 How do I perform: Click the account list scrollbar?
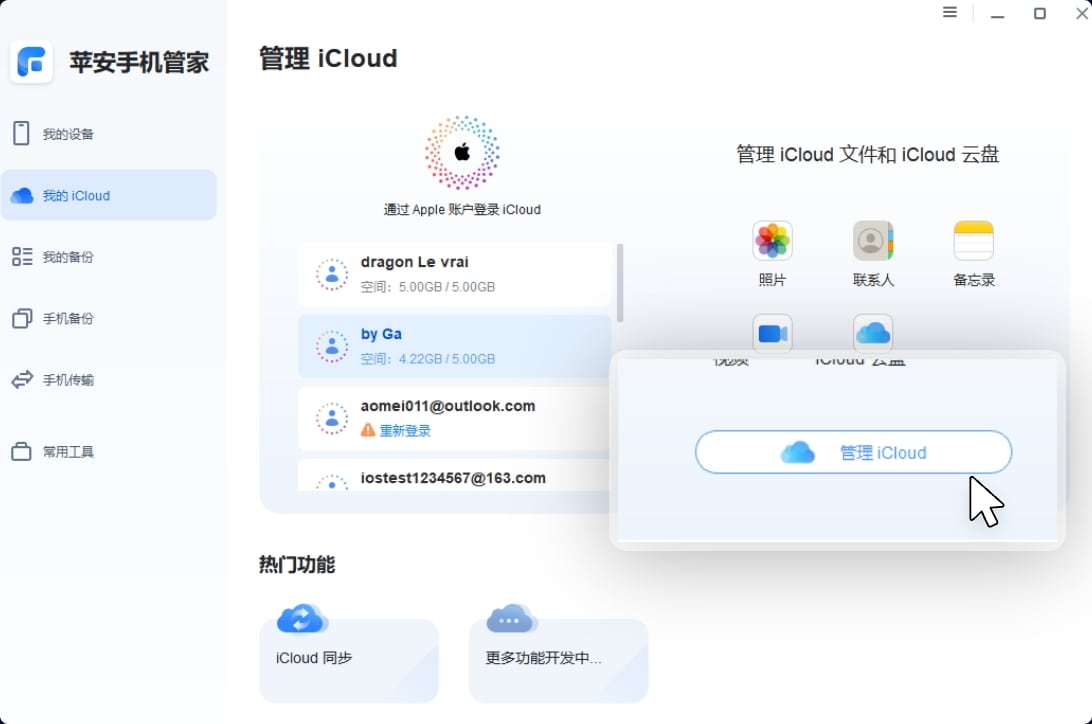click(620, 283)
